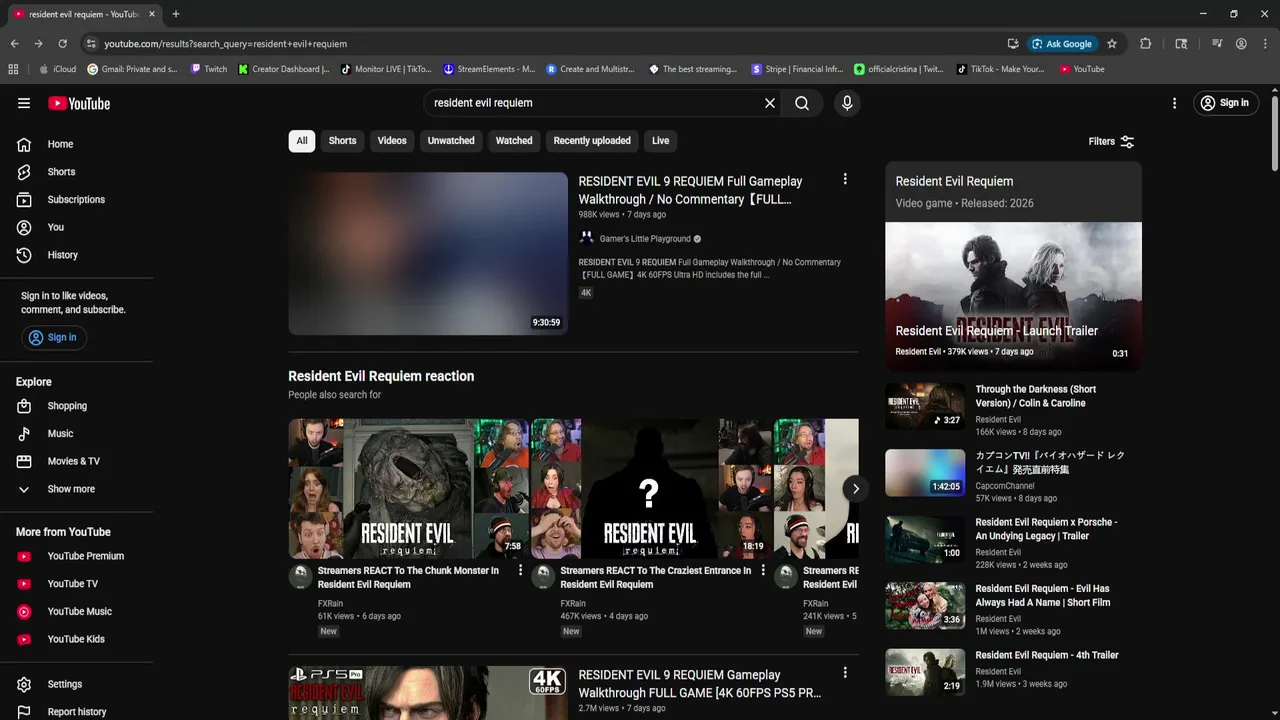Select the Shorts filter chip

pos(342,141)
